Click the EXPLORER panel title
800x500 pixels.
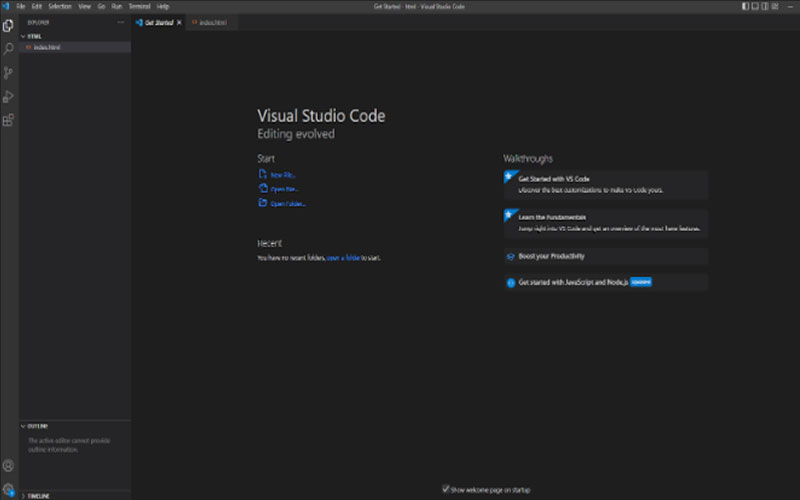[38, 22]
